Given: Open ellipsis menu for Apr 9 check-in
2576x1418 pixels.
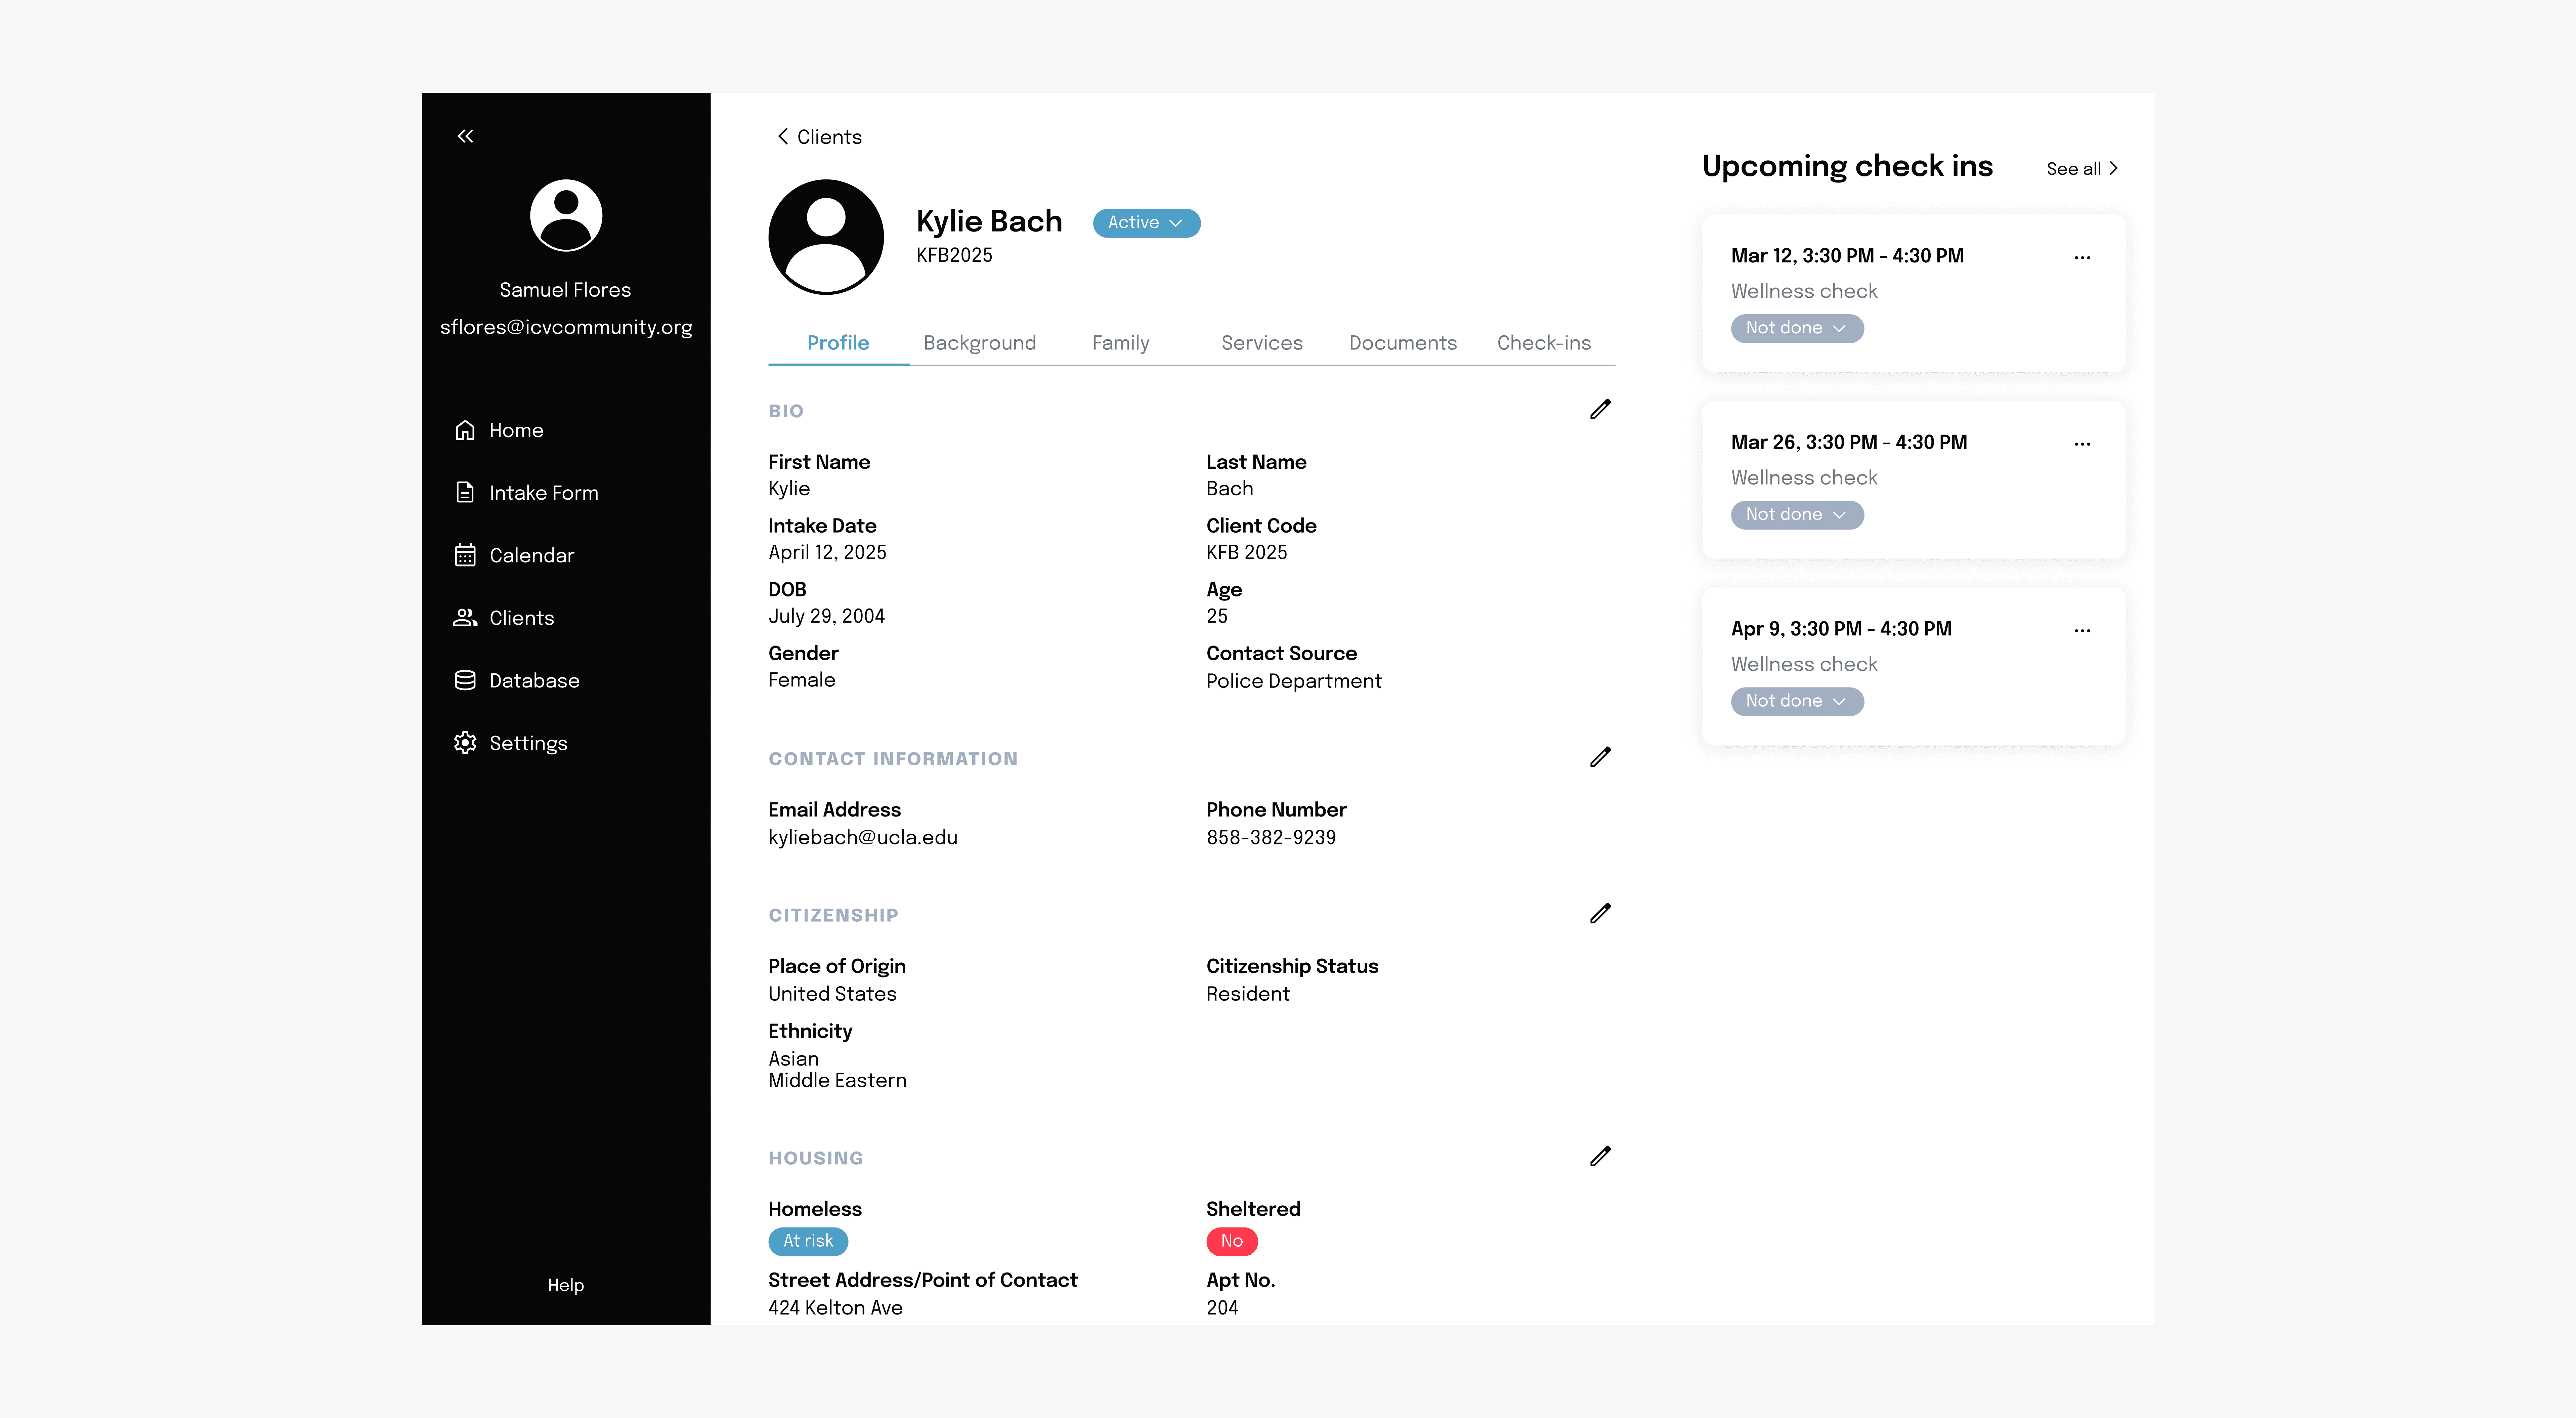Looking at the screenshot, I should click(x=2082, y=631).
